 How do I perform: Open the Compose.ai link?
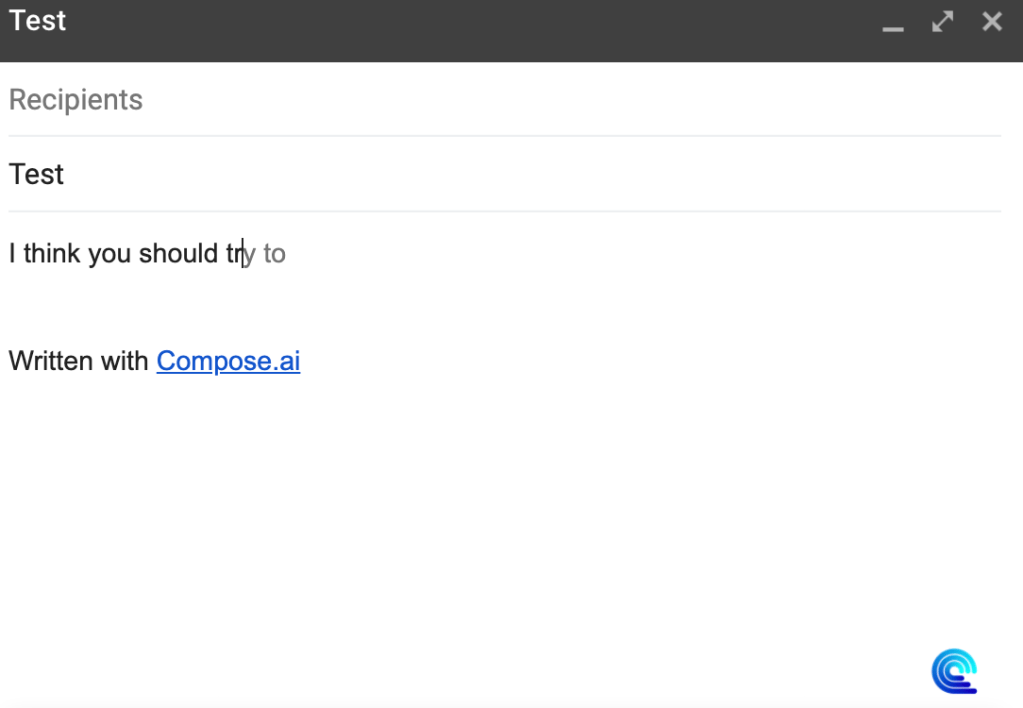click(228, 361)
